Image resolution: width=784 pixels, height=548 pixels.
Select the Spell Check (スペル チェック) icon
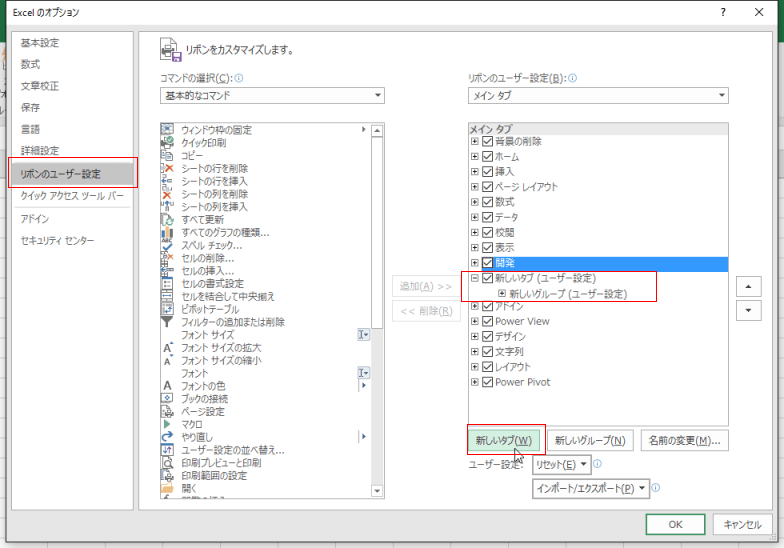coord(167,245)
